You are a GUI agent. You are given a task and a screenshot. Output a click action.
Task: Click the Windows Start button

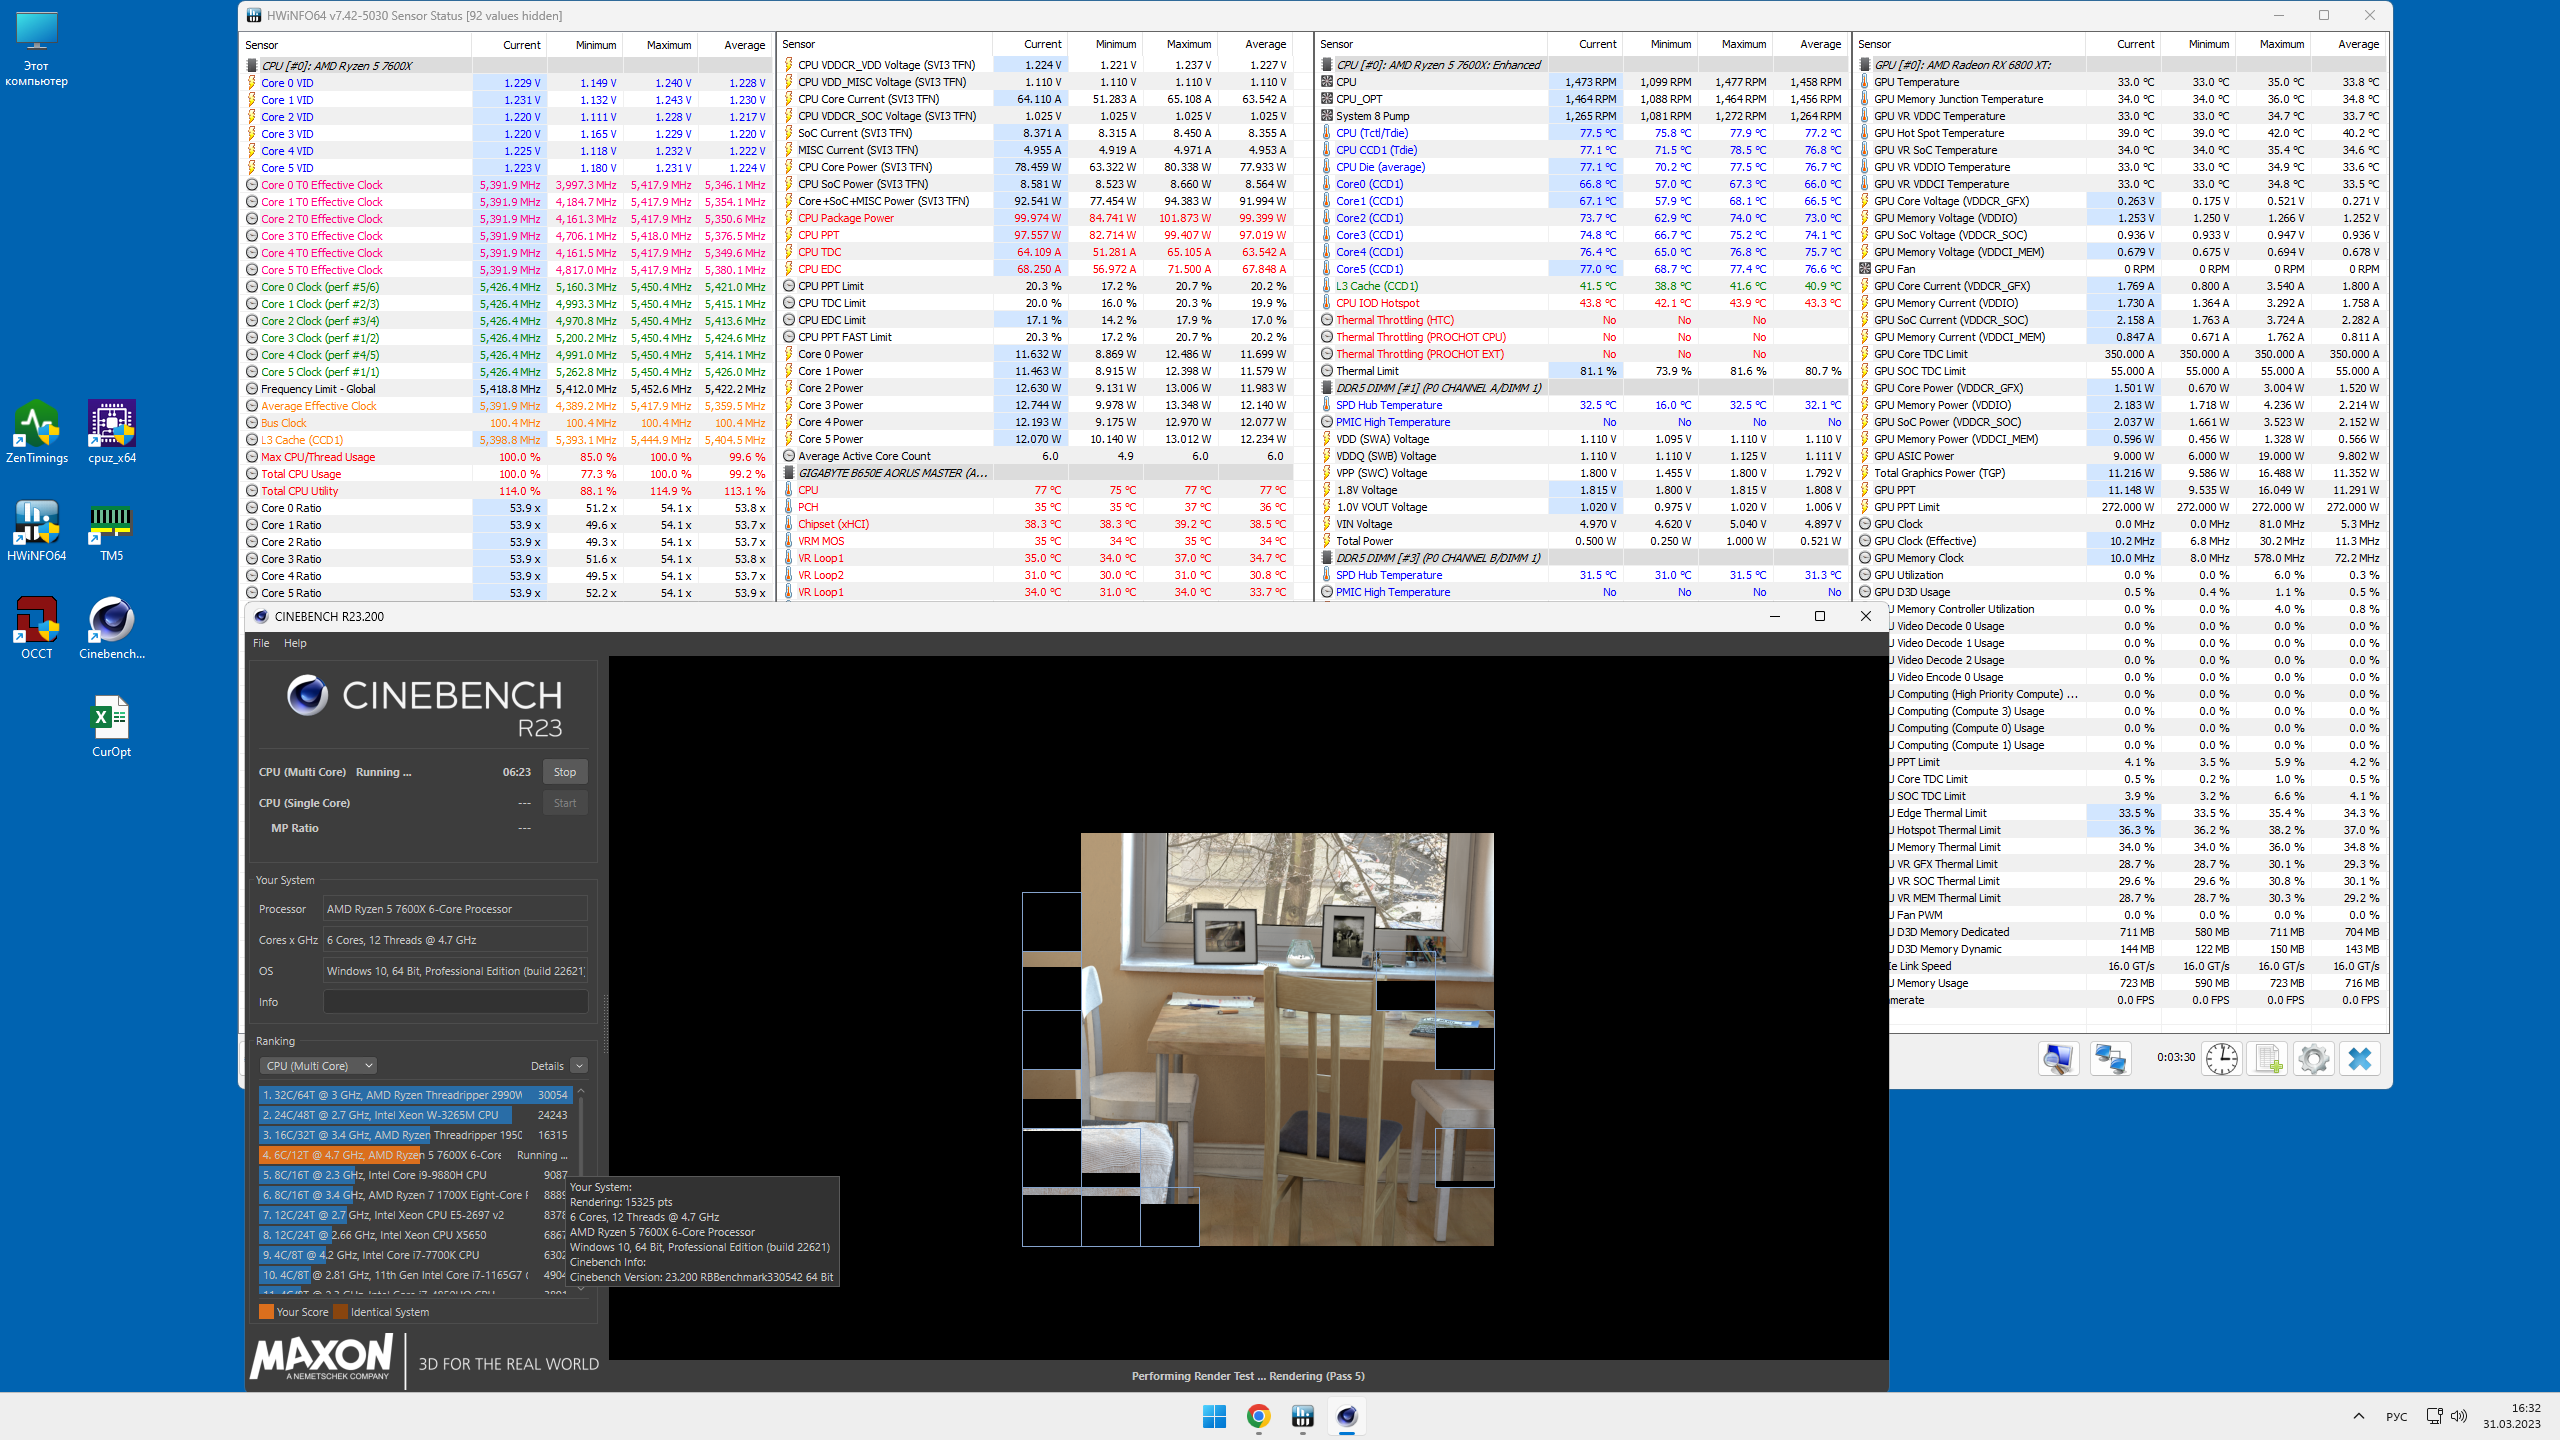[x=1214, y=1416]
